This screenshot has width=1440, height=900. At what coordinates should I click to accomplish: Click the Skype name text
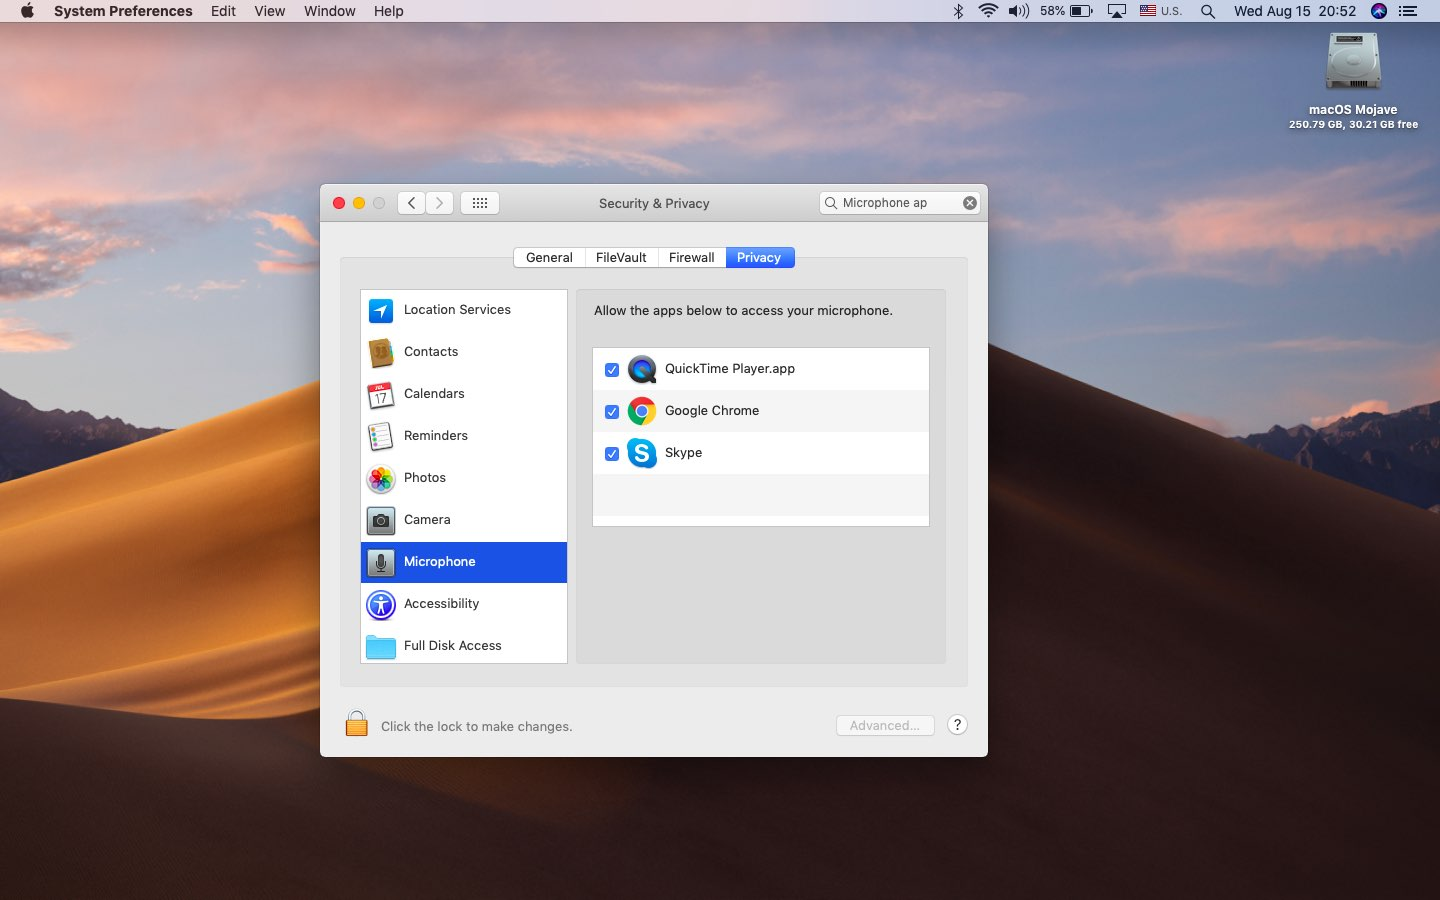click(683, 453)
